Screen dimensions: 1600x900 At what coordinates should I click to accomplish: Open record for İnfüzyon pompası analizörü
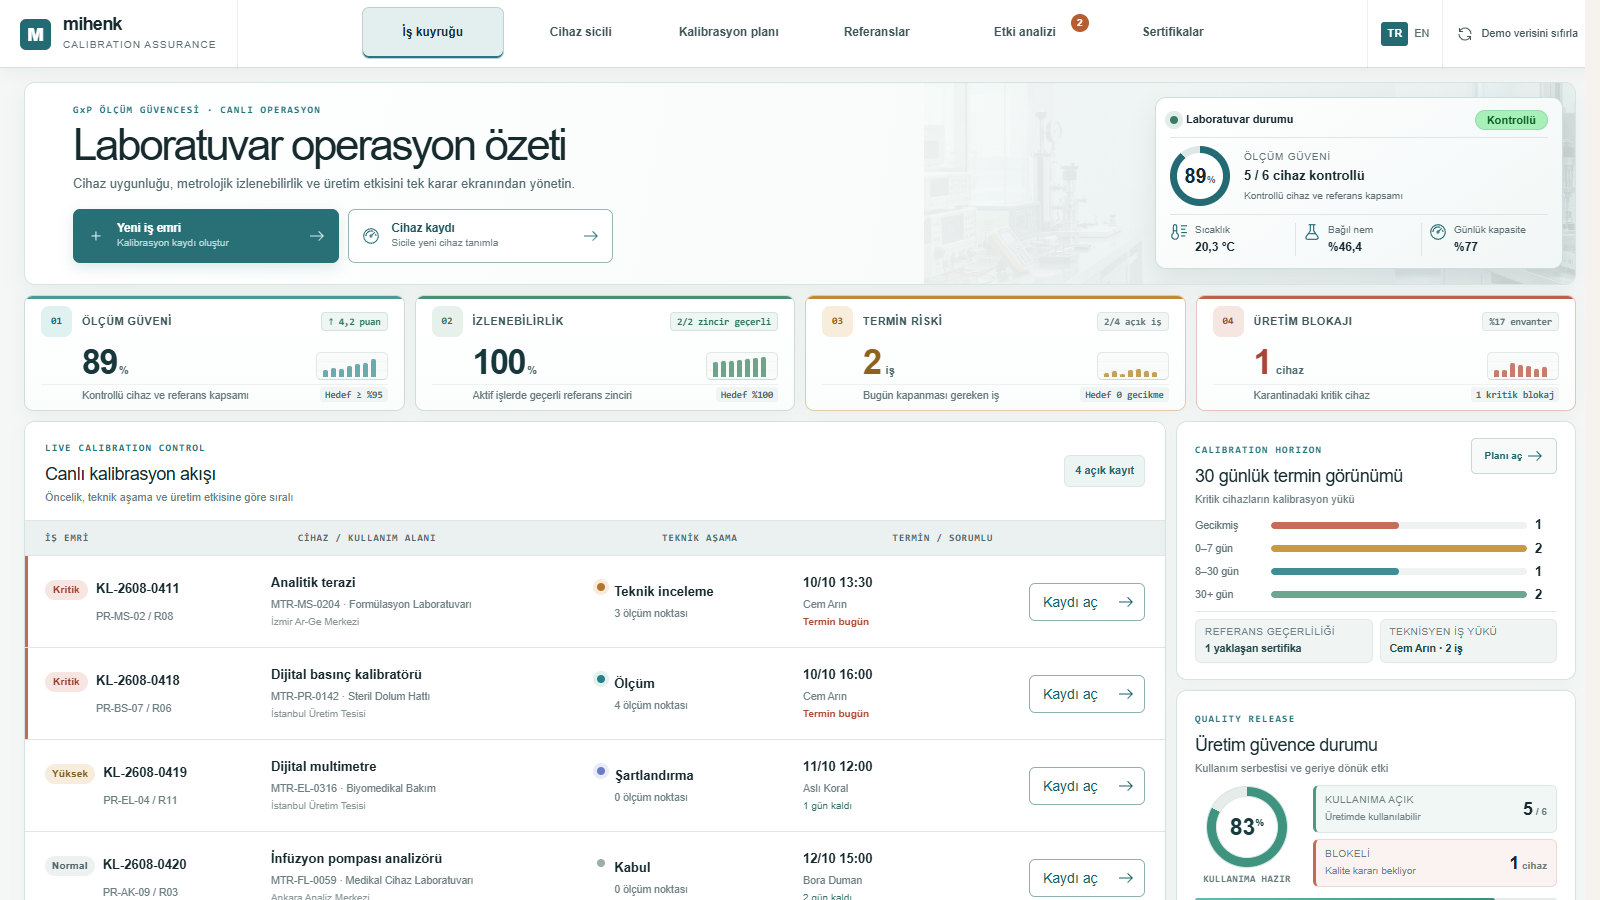1087,878
